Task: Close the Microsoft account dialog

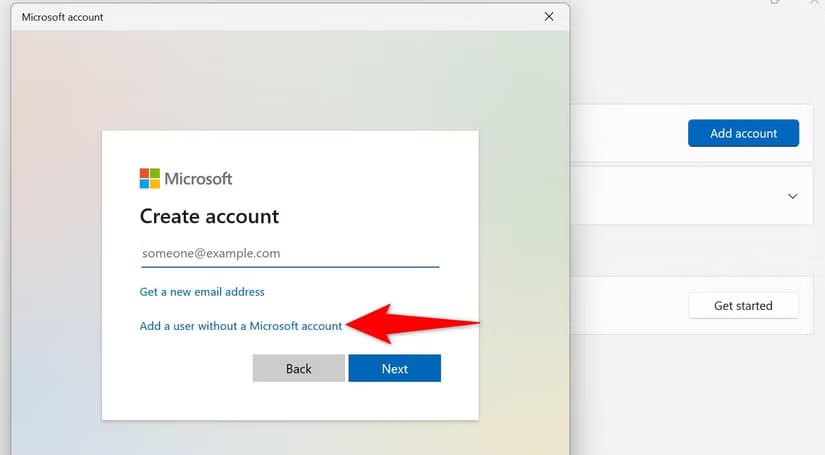Action: pyautogui.click(x=549, y=17)
